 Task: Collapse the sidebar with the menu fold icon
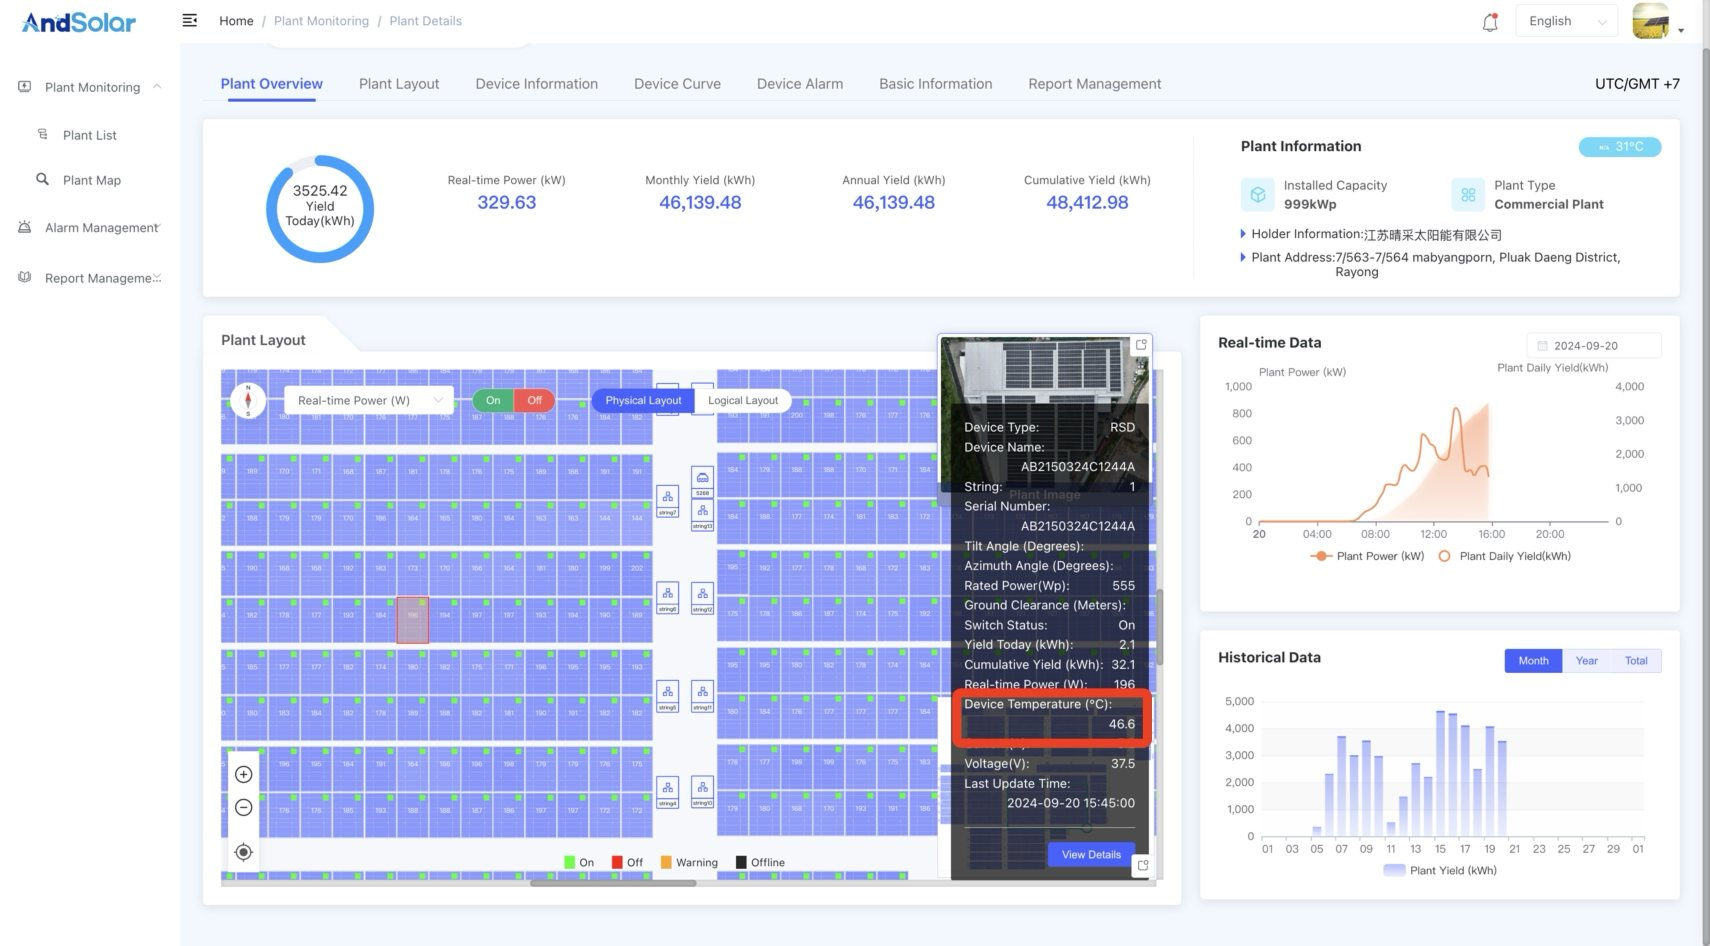point(190,20)
